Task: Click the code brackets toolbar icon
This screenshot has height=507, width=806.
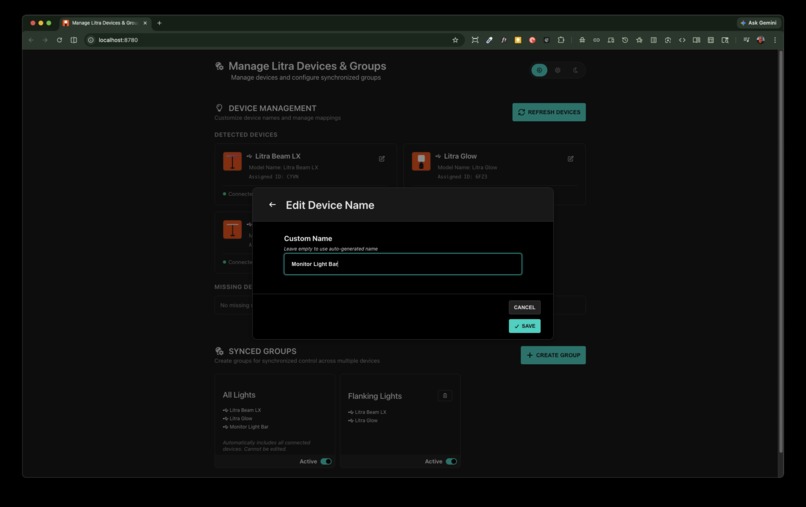Action: (x=682, y=40)
